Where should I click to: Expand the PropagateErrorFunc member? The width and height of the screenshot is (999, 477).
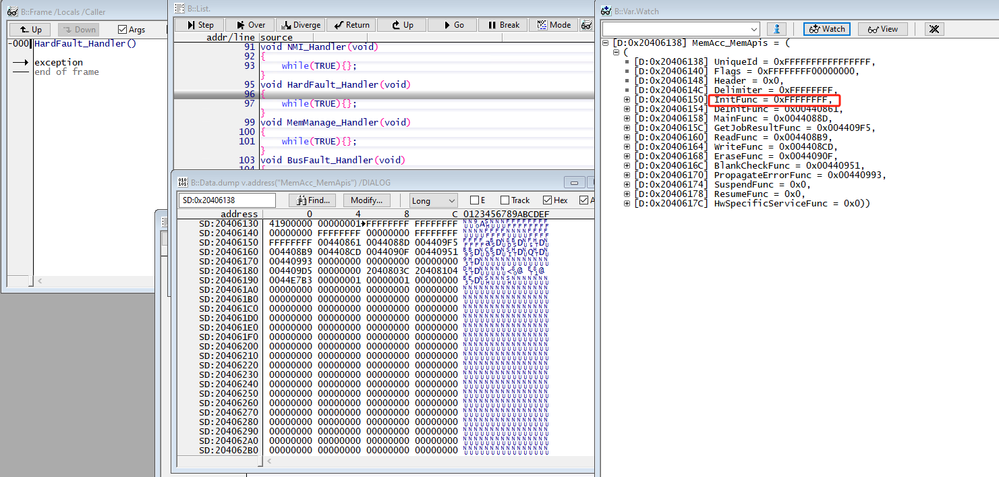click(627, 175)
